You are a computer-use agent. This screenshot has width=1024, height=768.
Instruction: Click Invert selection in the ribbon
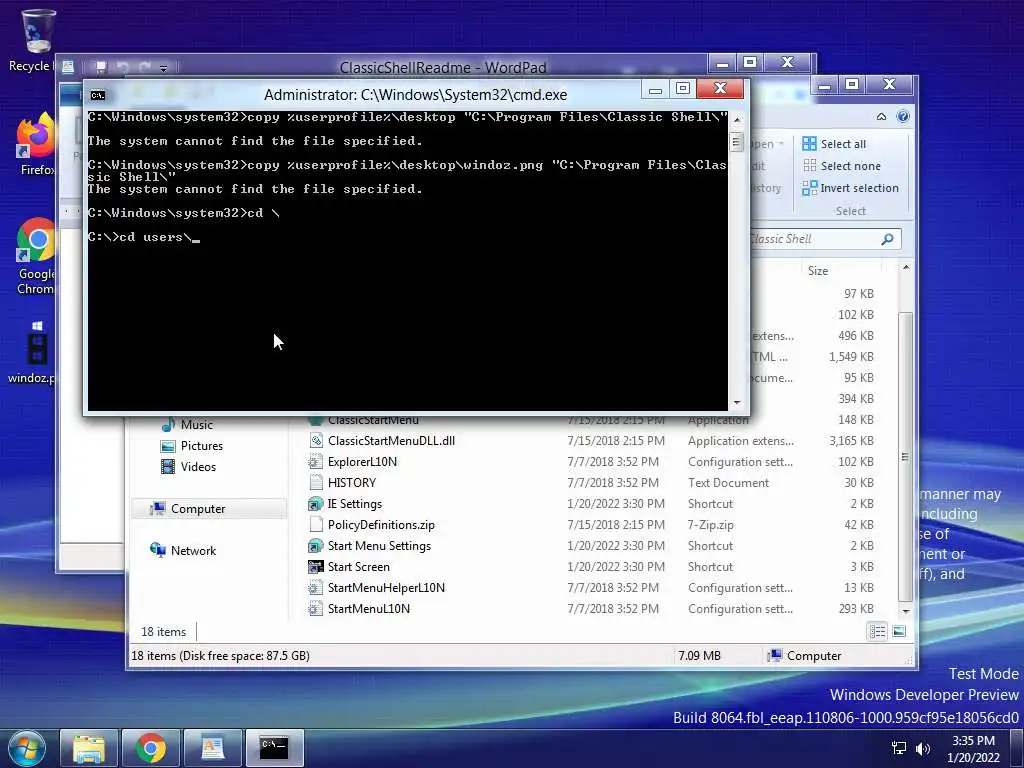click(850, 188)
